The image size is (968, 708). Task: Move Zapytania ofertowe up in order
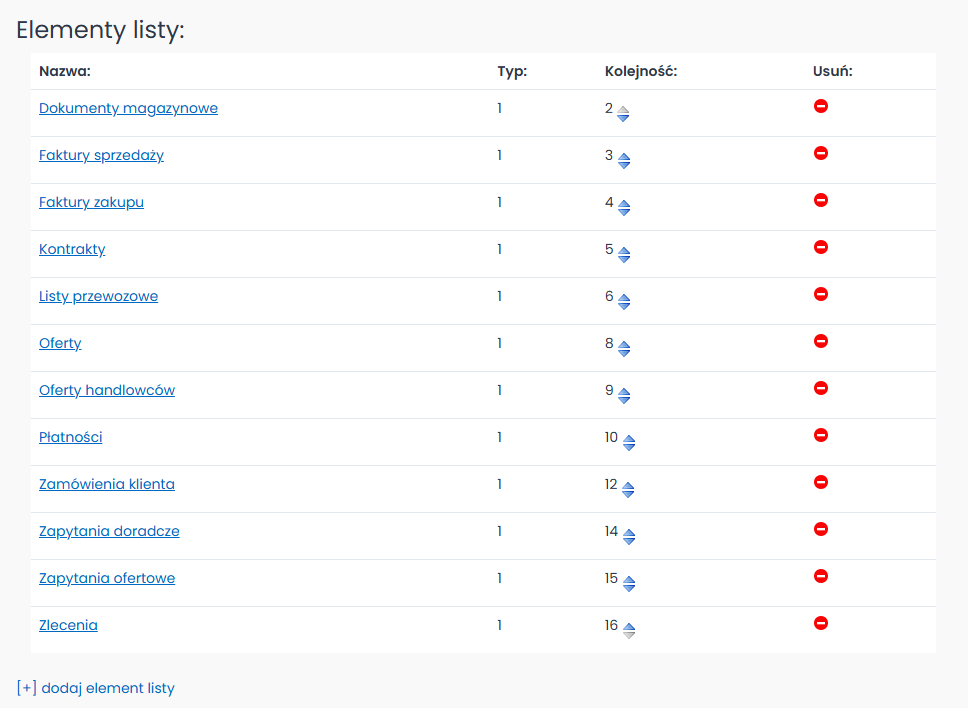click(x=629, y=580)
